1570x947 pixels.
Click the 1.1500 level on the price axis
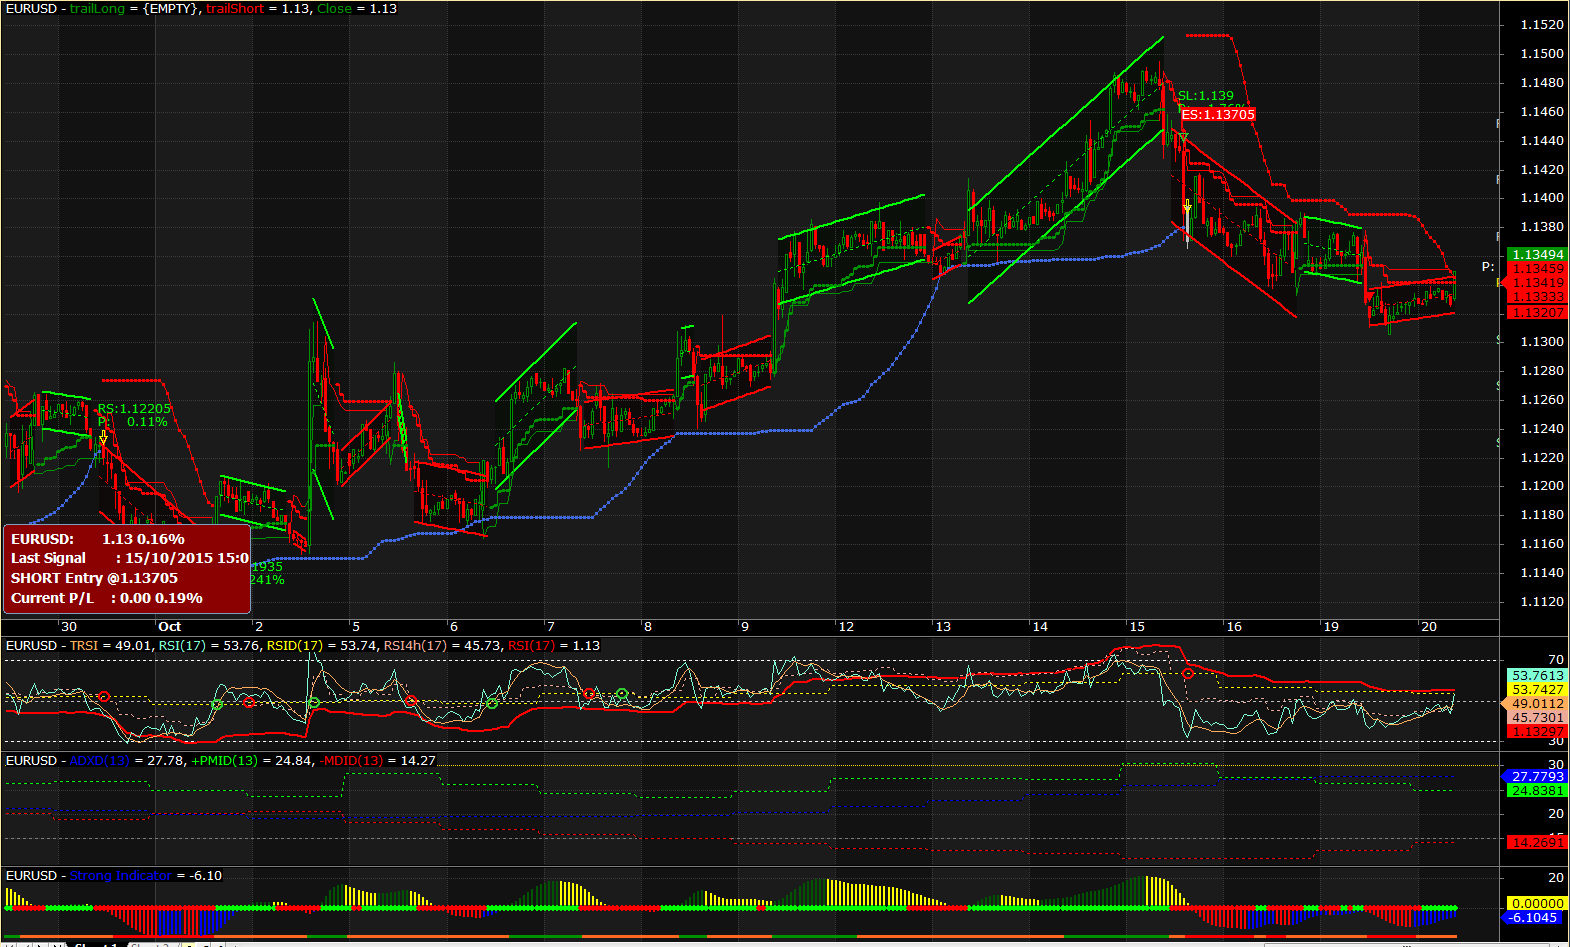click(1542, 54)
